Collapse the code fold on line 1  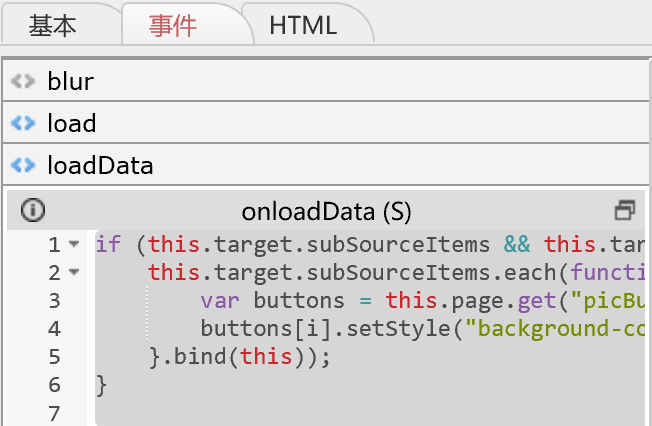click(x=75, y=244)
